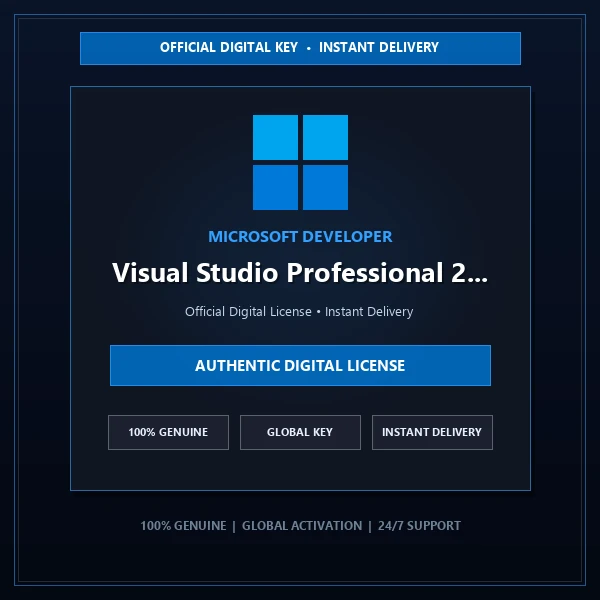The height and width of the screenshot is (600, 600).
Task: Click the footer Global Activation text
Action: (x=302, y=526)
